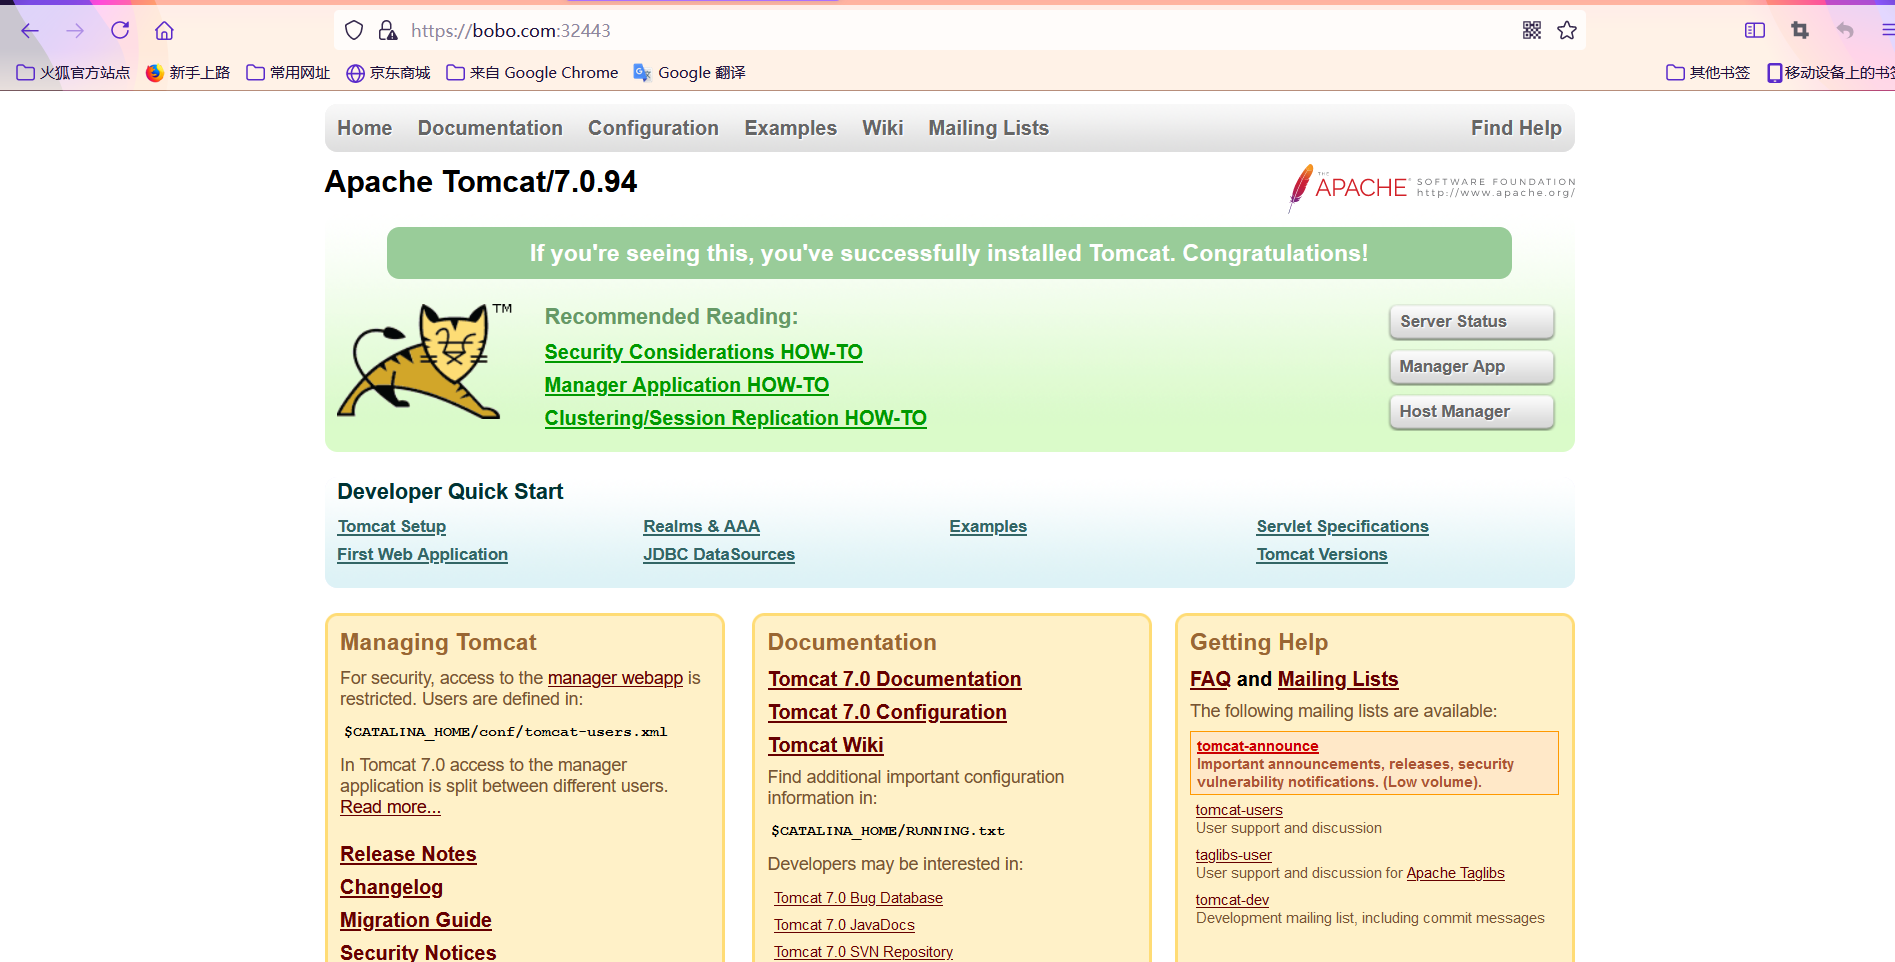Click the back navigation arrow
Screen dimensions: 1895x962
(29, 30)
